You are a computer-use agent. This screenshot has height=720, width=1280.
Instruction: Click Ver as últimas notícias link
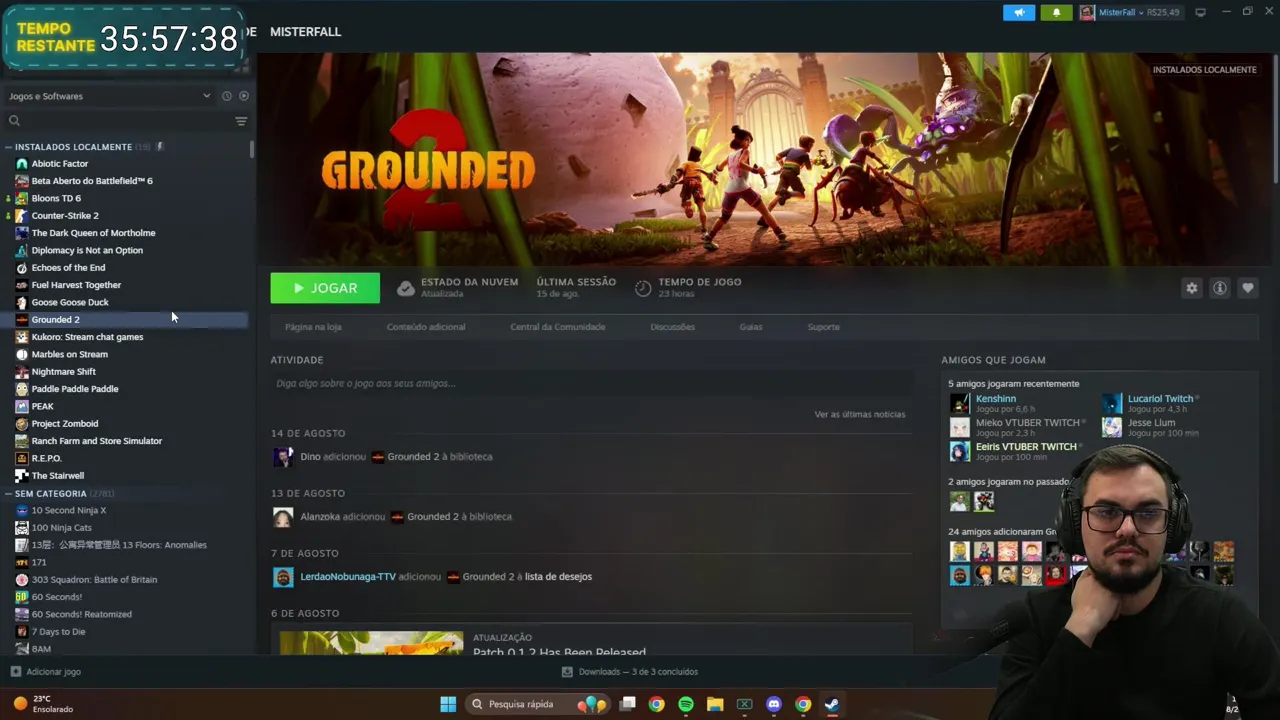(859, 414)
